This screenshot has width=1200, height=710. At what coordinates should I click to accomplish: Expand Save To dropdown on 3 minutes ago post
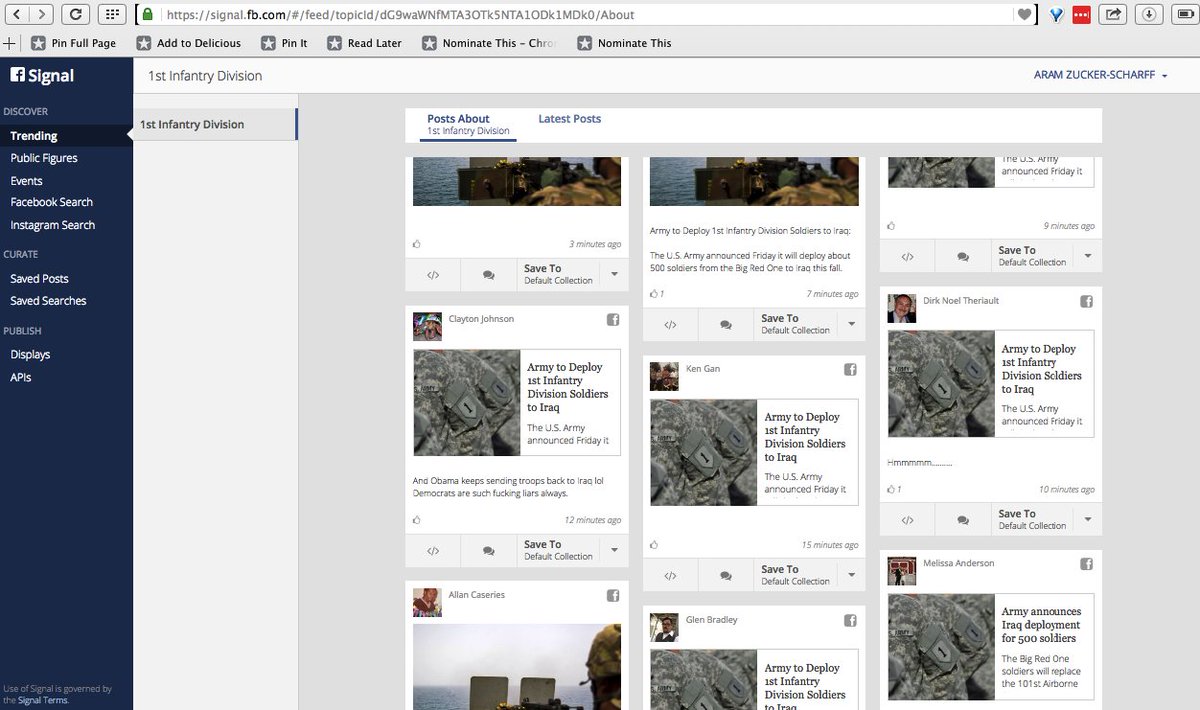[x=614, y=275]
